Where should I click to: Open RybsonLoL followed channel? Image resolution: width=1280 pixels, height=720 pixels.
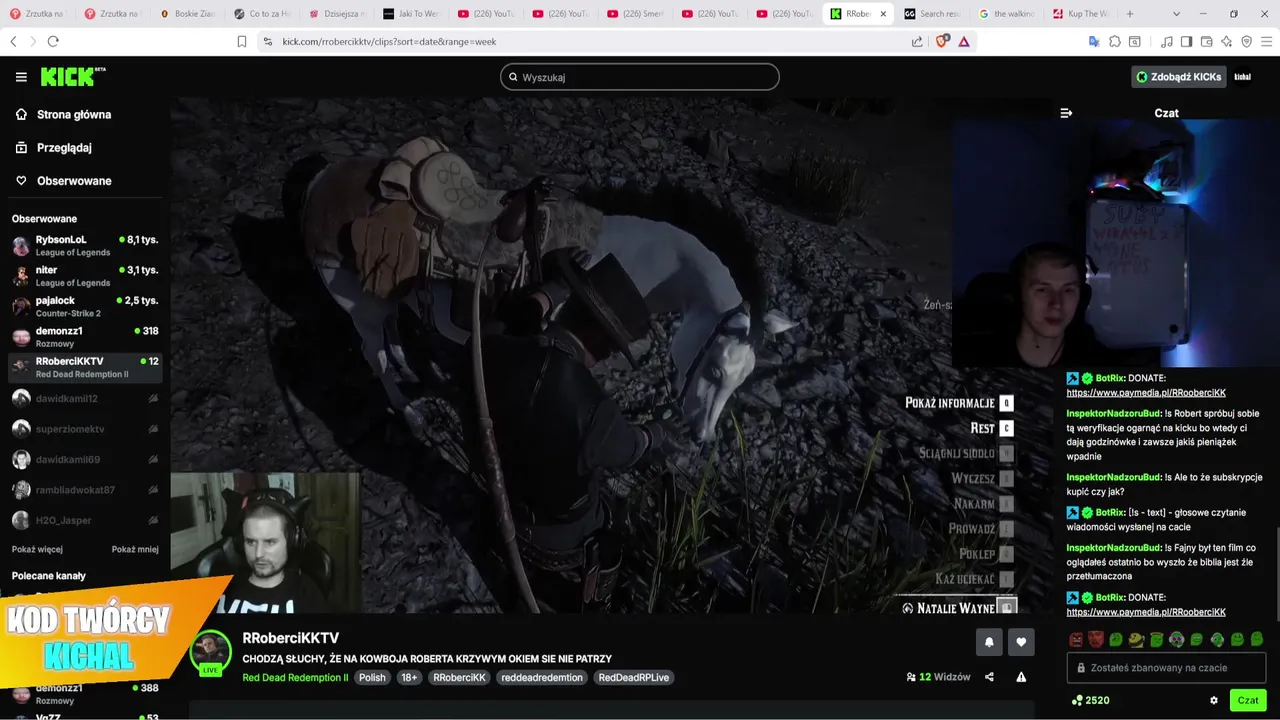tap(85, 246)
